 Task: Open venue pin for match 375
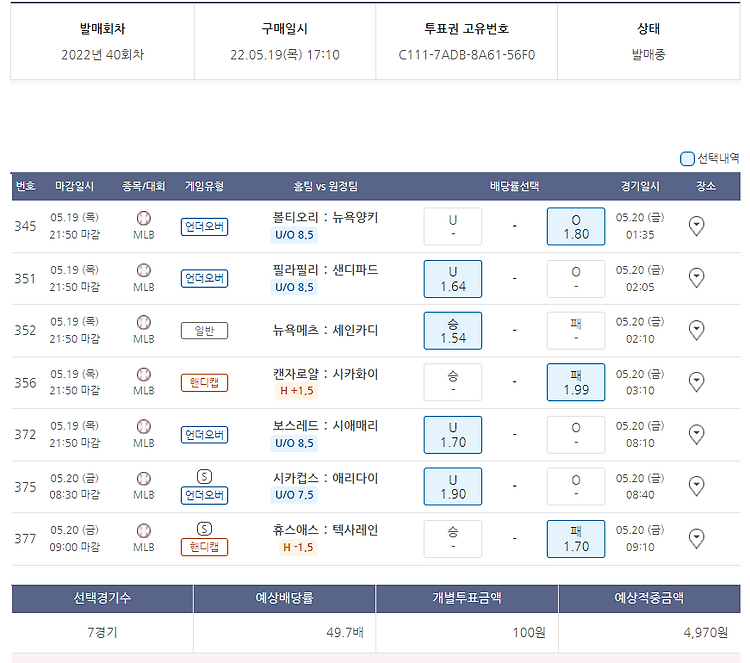click(696, 486)
